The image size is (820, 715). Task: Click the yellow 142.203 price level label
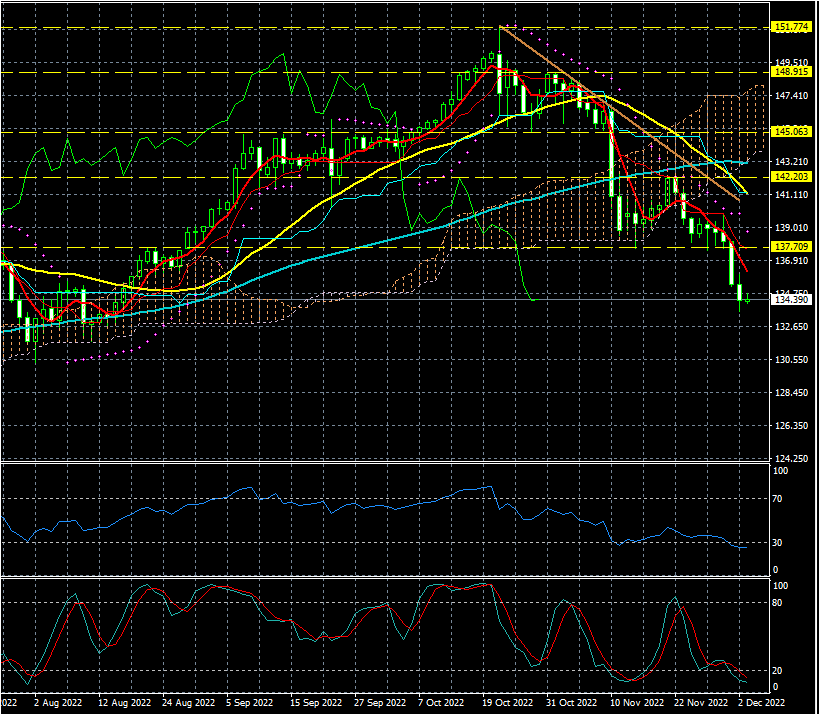click(792, 177)
